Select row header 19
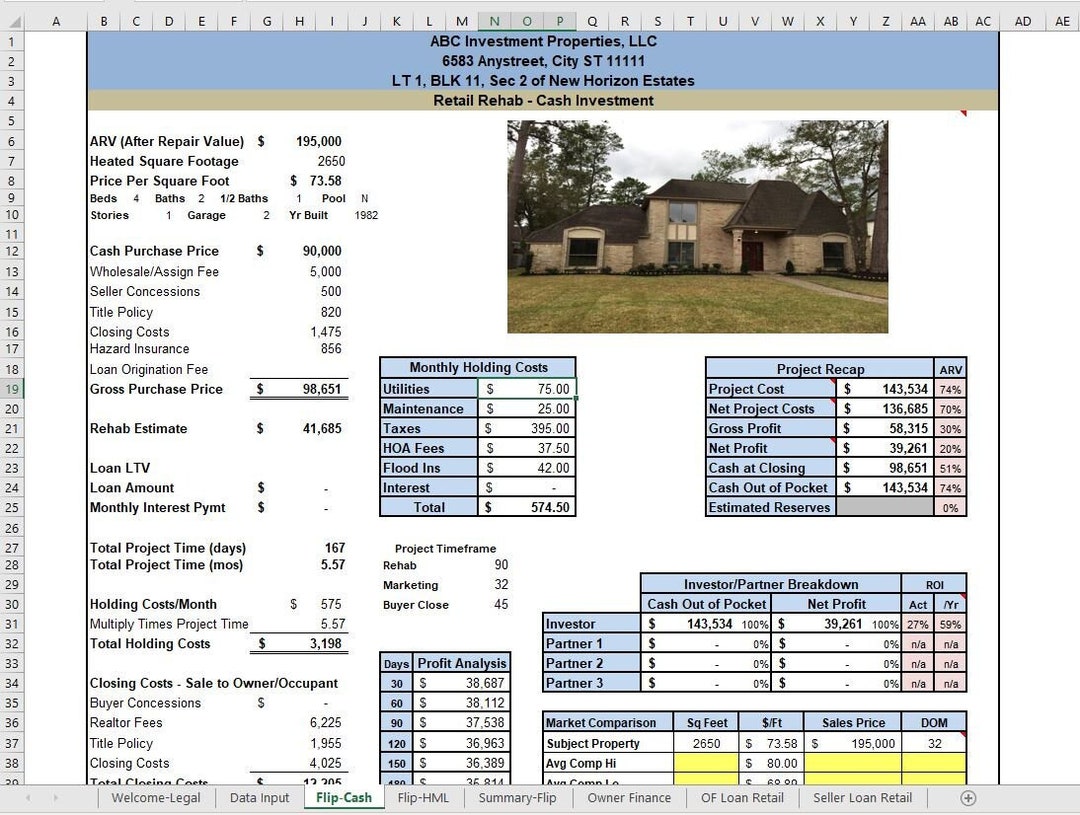This screenshot has height=815, width=1080. (11, 389)
